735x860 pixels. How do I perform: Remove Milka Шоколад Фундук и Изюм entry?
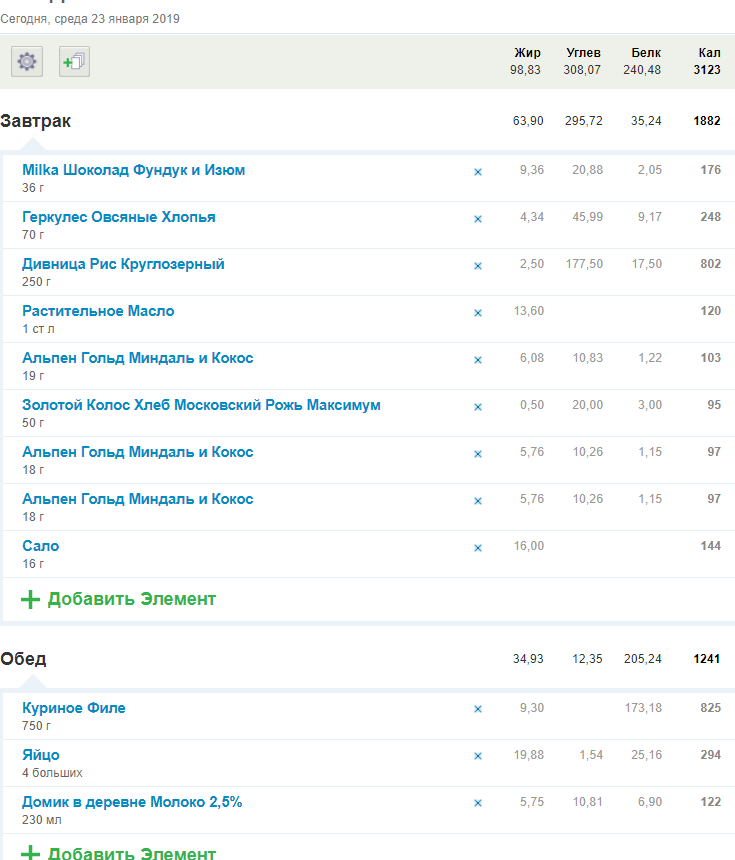click(x=477, y=172)
